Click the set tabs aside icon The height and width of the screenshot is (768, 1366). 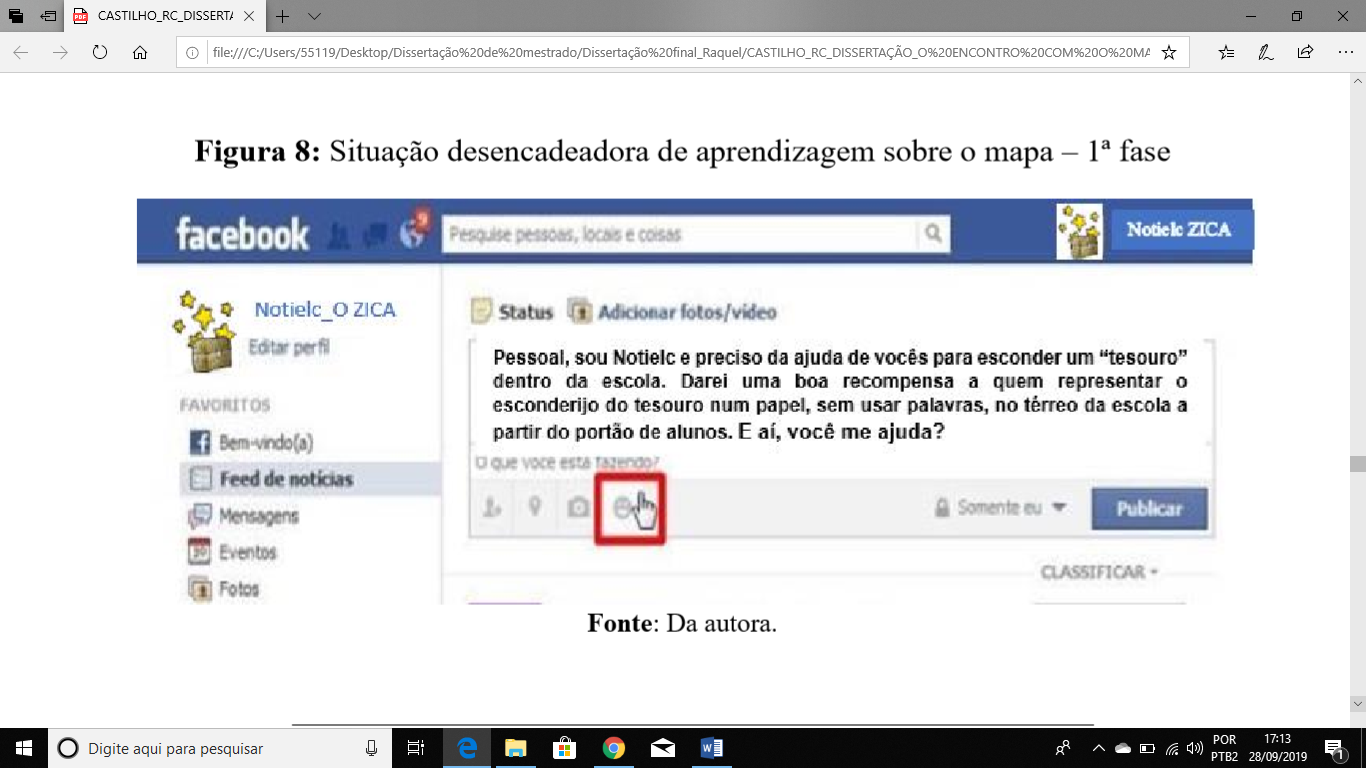point(48,16)
